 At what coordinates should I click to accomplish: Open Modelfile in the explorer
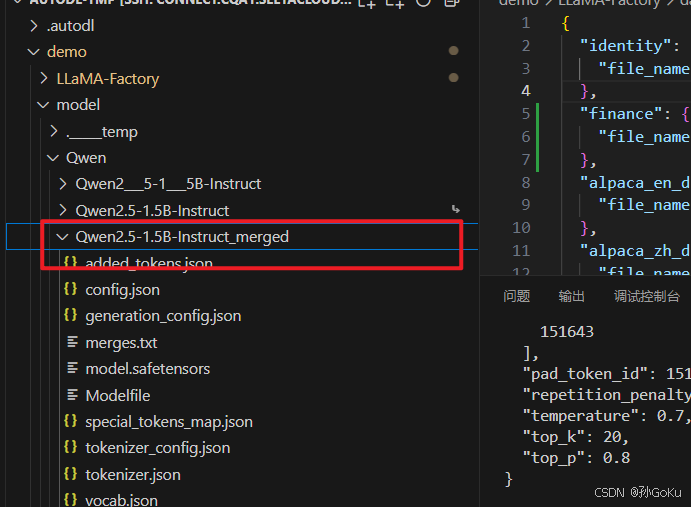click(x=118, y=396)
